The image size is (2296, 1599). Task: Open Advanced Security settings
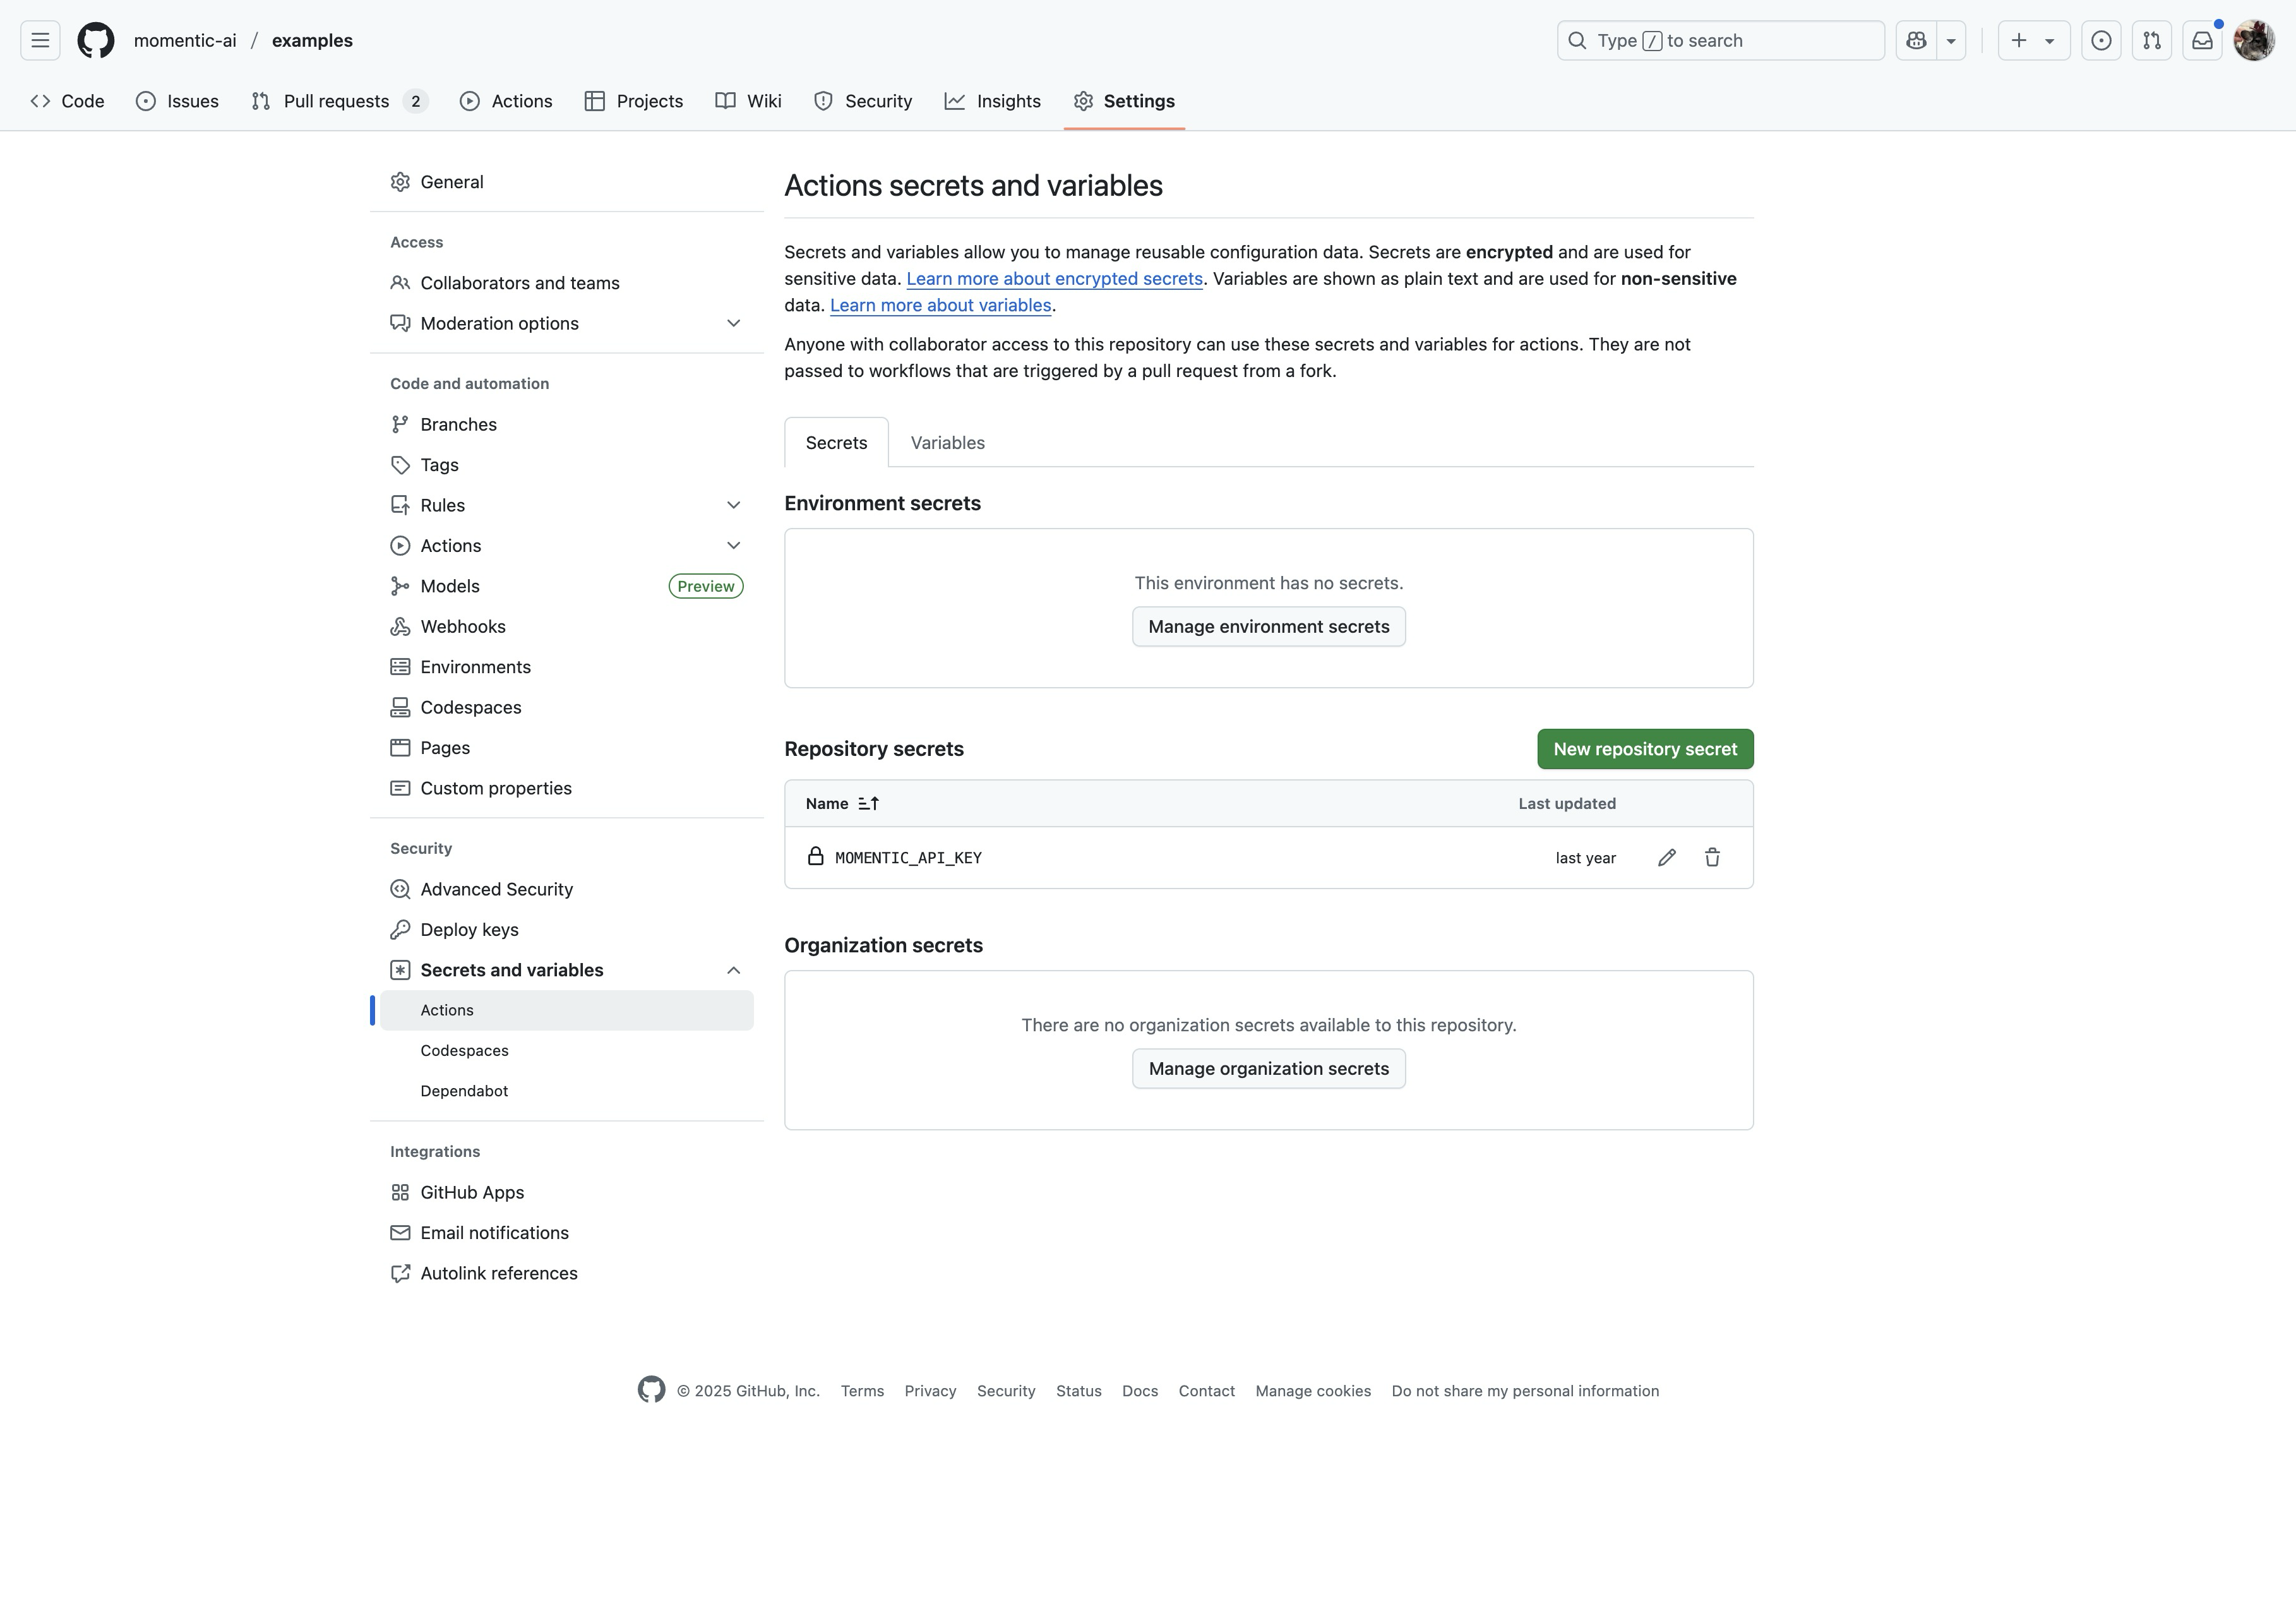(x=567, y=889)
